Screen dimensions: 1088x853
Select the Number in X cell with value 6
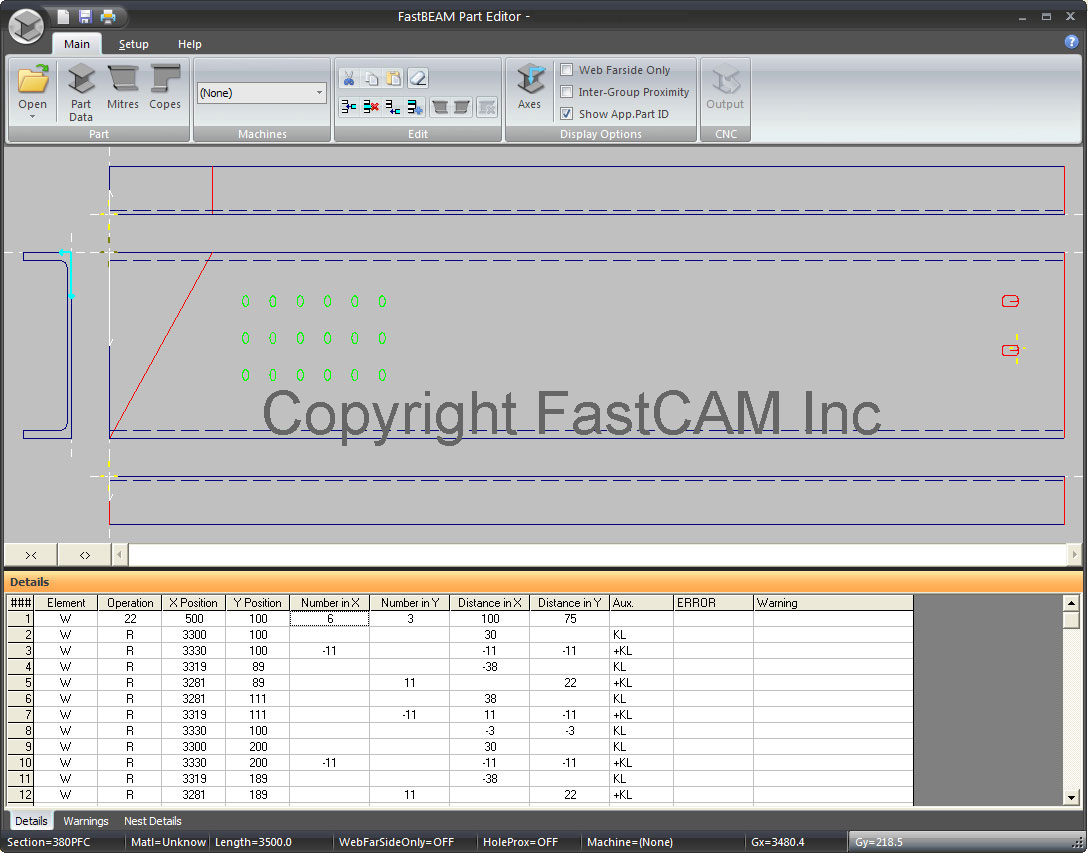click(330, 618)
